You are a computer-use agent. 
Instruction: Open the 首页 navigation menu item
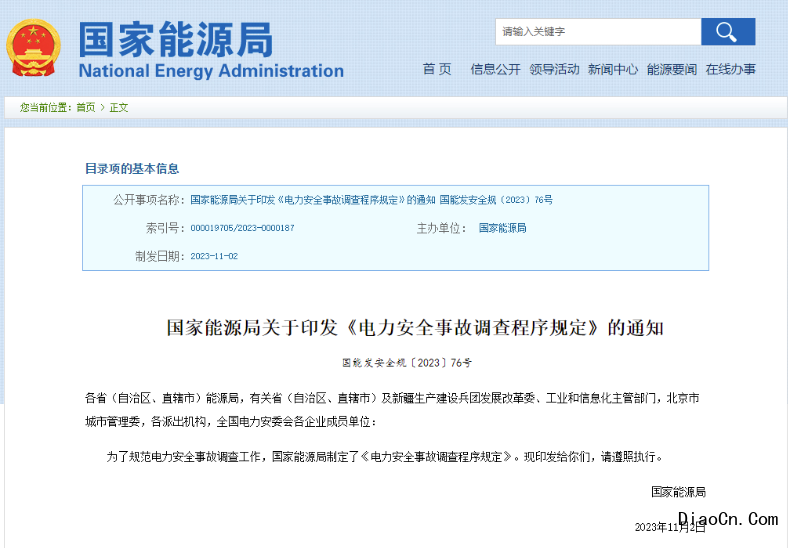coord(437,69)
